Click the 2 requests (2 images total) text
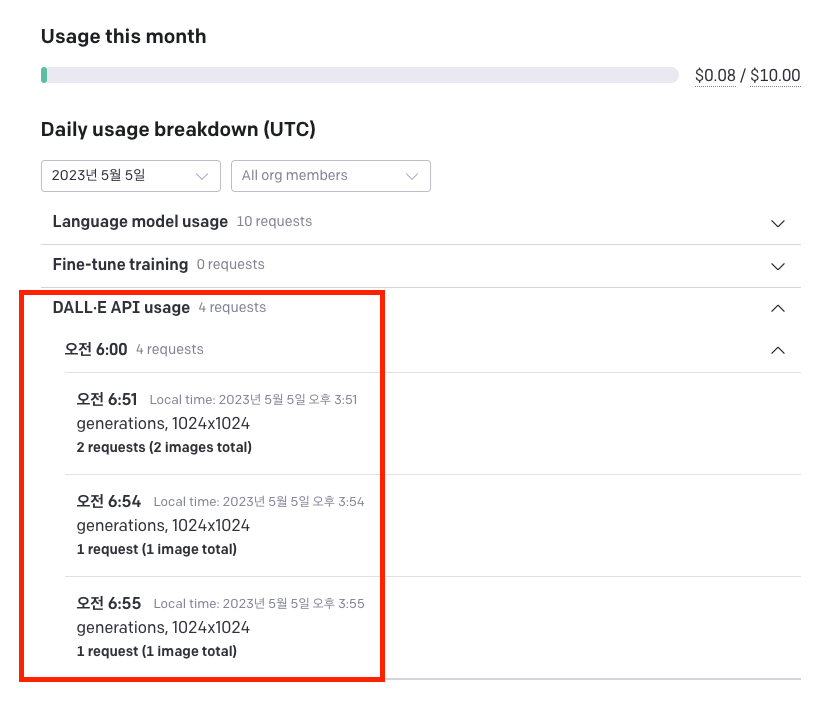The image size is (829, 704). tap(164, 447)
